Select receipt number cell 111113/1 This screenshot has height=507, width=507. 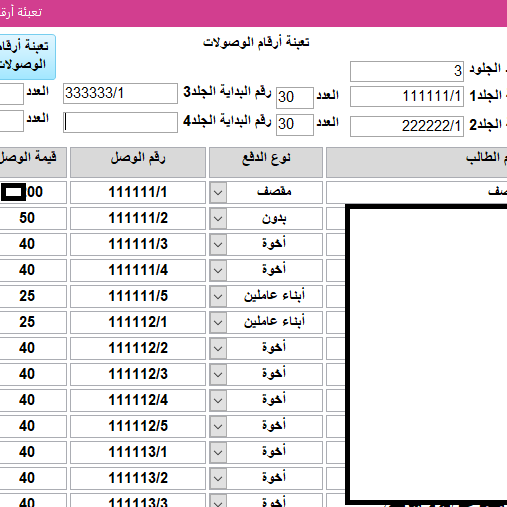pos(138,452)
